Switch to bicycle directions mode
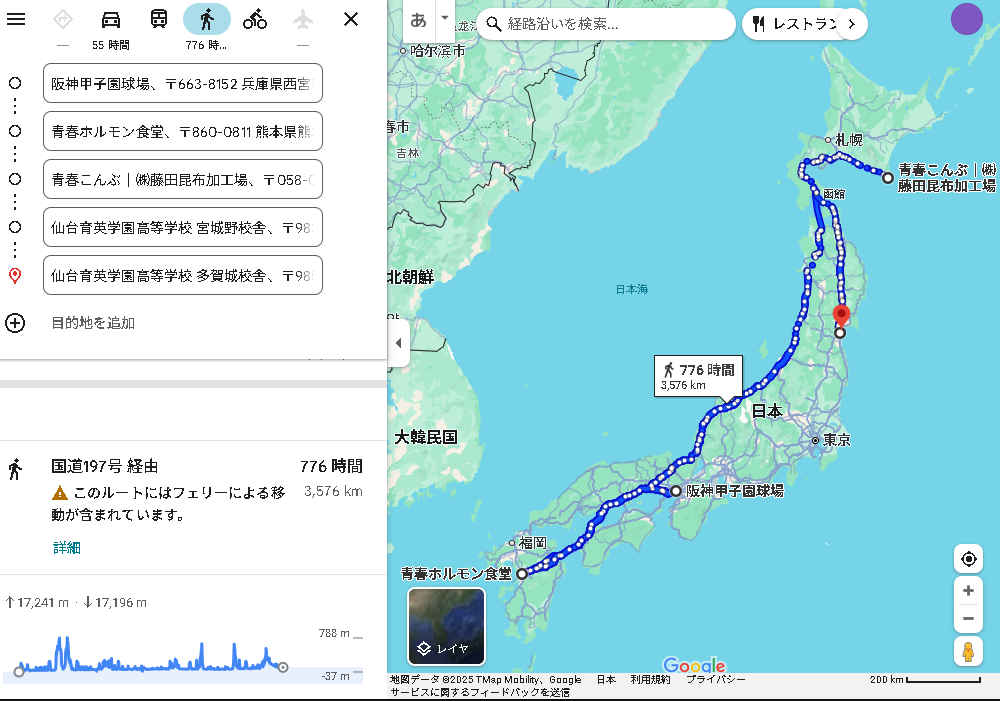Screen dimensions: 1000x701 pos(254,19)
